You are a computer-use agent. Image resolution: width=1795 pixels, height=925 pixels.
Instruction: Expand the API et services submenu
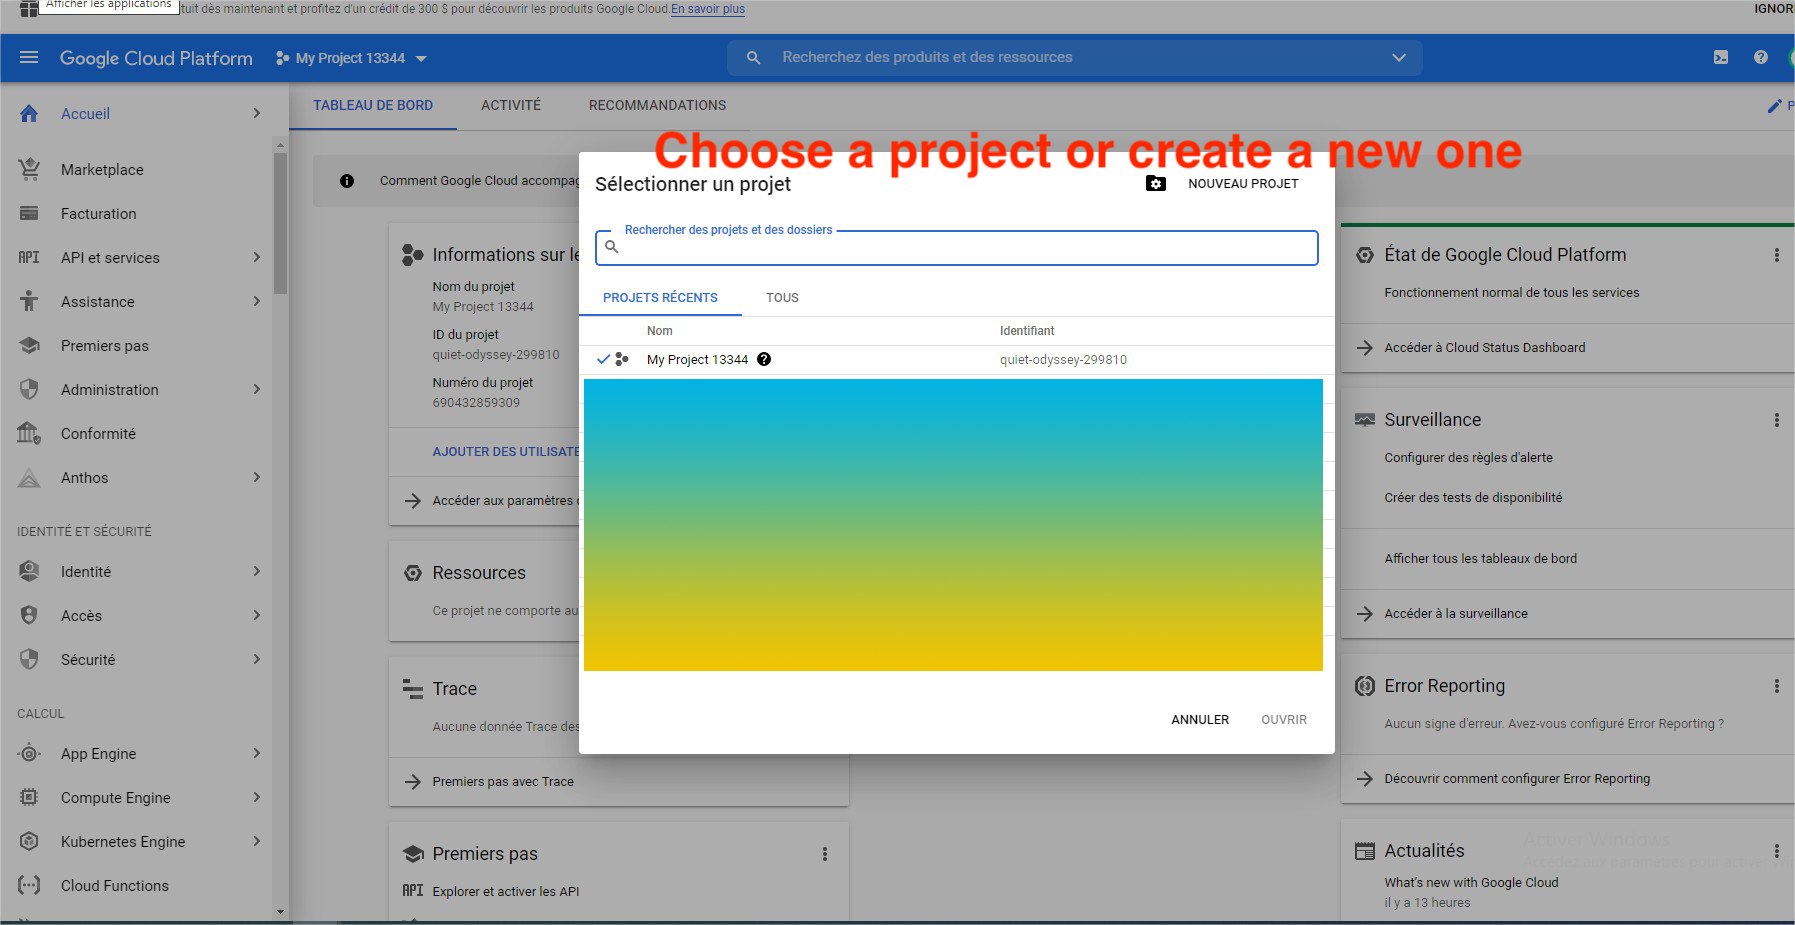257,258
